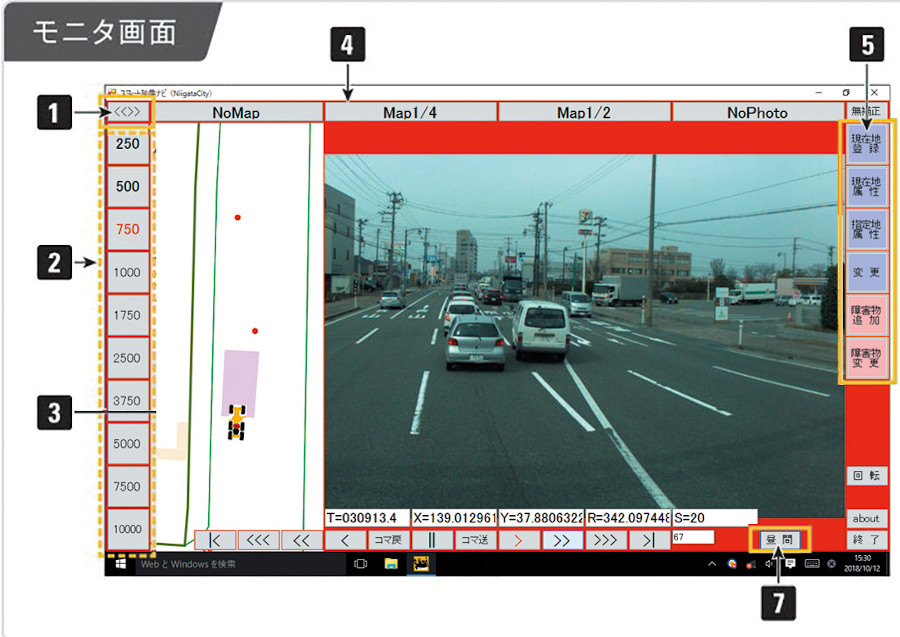
Task: Select the NoPhoto display tab
Action: click(x=757, y=112)
